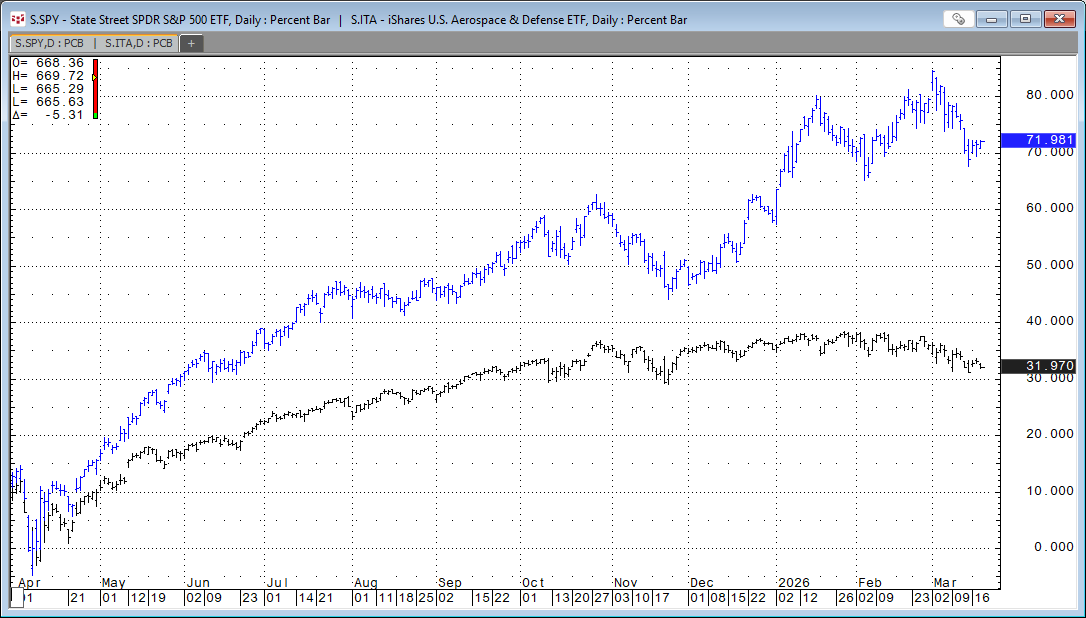Viewport: 1086px width, 618px height.
Task: Click the CQG chart icon in title bar
Action: 17,18
